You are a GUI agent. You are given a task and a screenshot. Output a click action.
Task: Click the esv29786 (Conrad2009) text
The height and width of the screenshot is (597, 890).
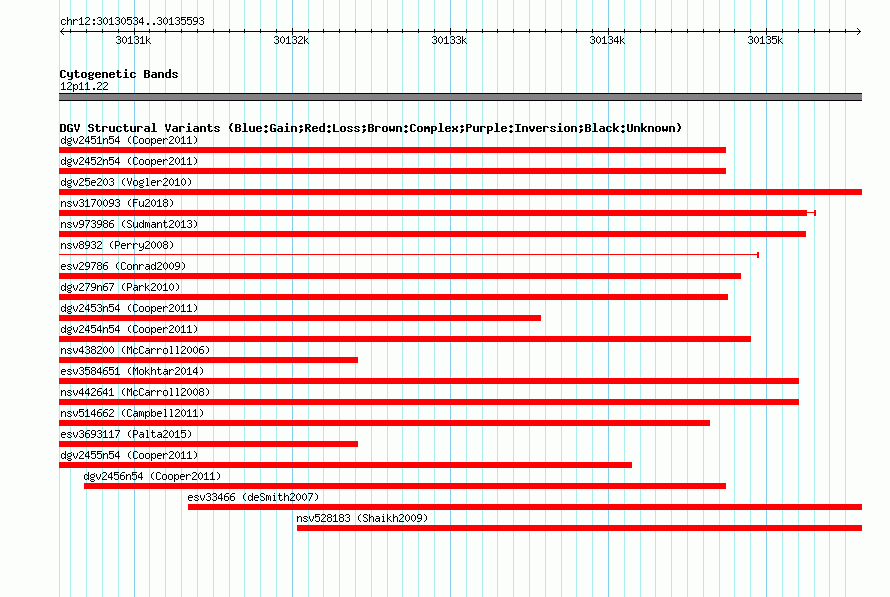click(123, 266)
